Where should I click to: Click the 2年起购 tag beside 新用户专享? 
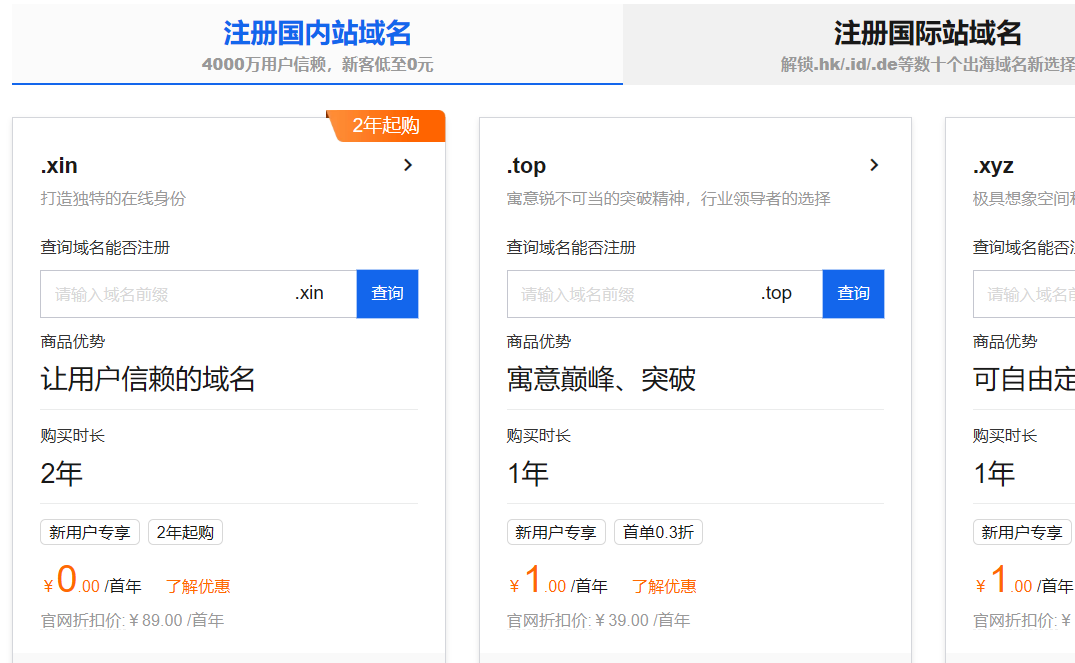(x=185, y=532)
